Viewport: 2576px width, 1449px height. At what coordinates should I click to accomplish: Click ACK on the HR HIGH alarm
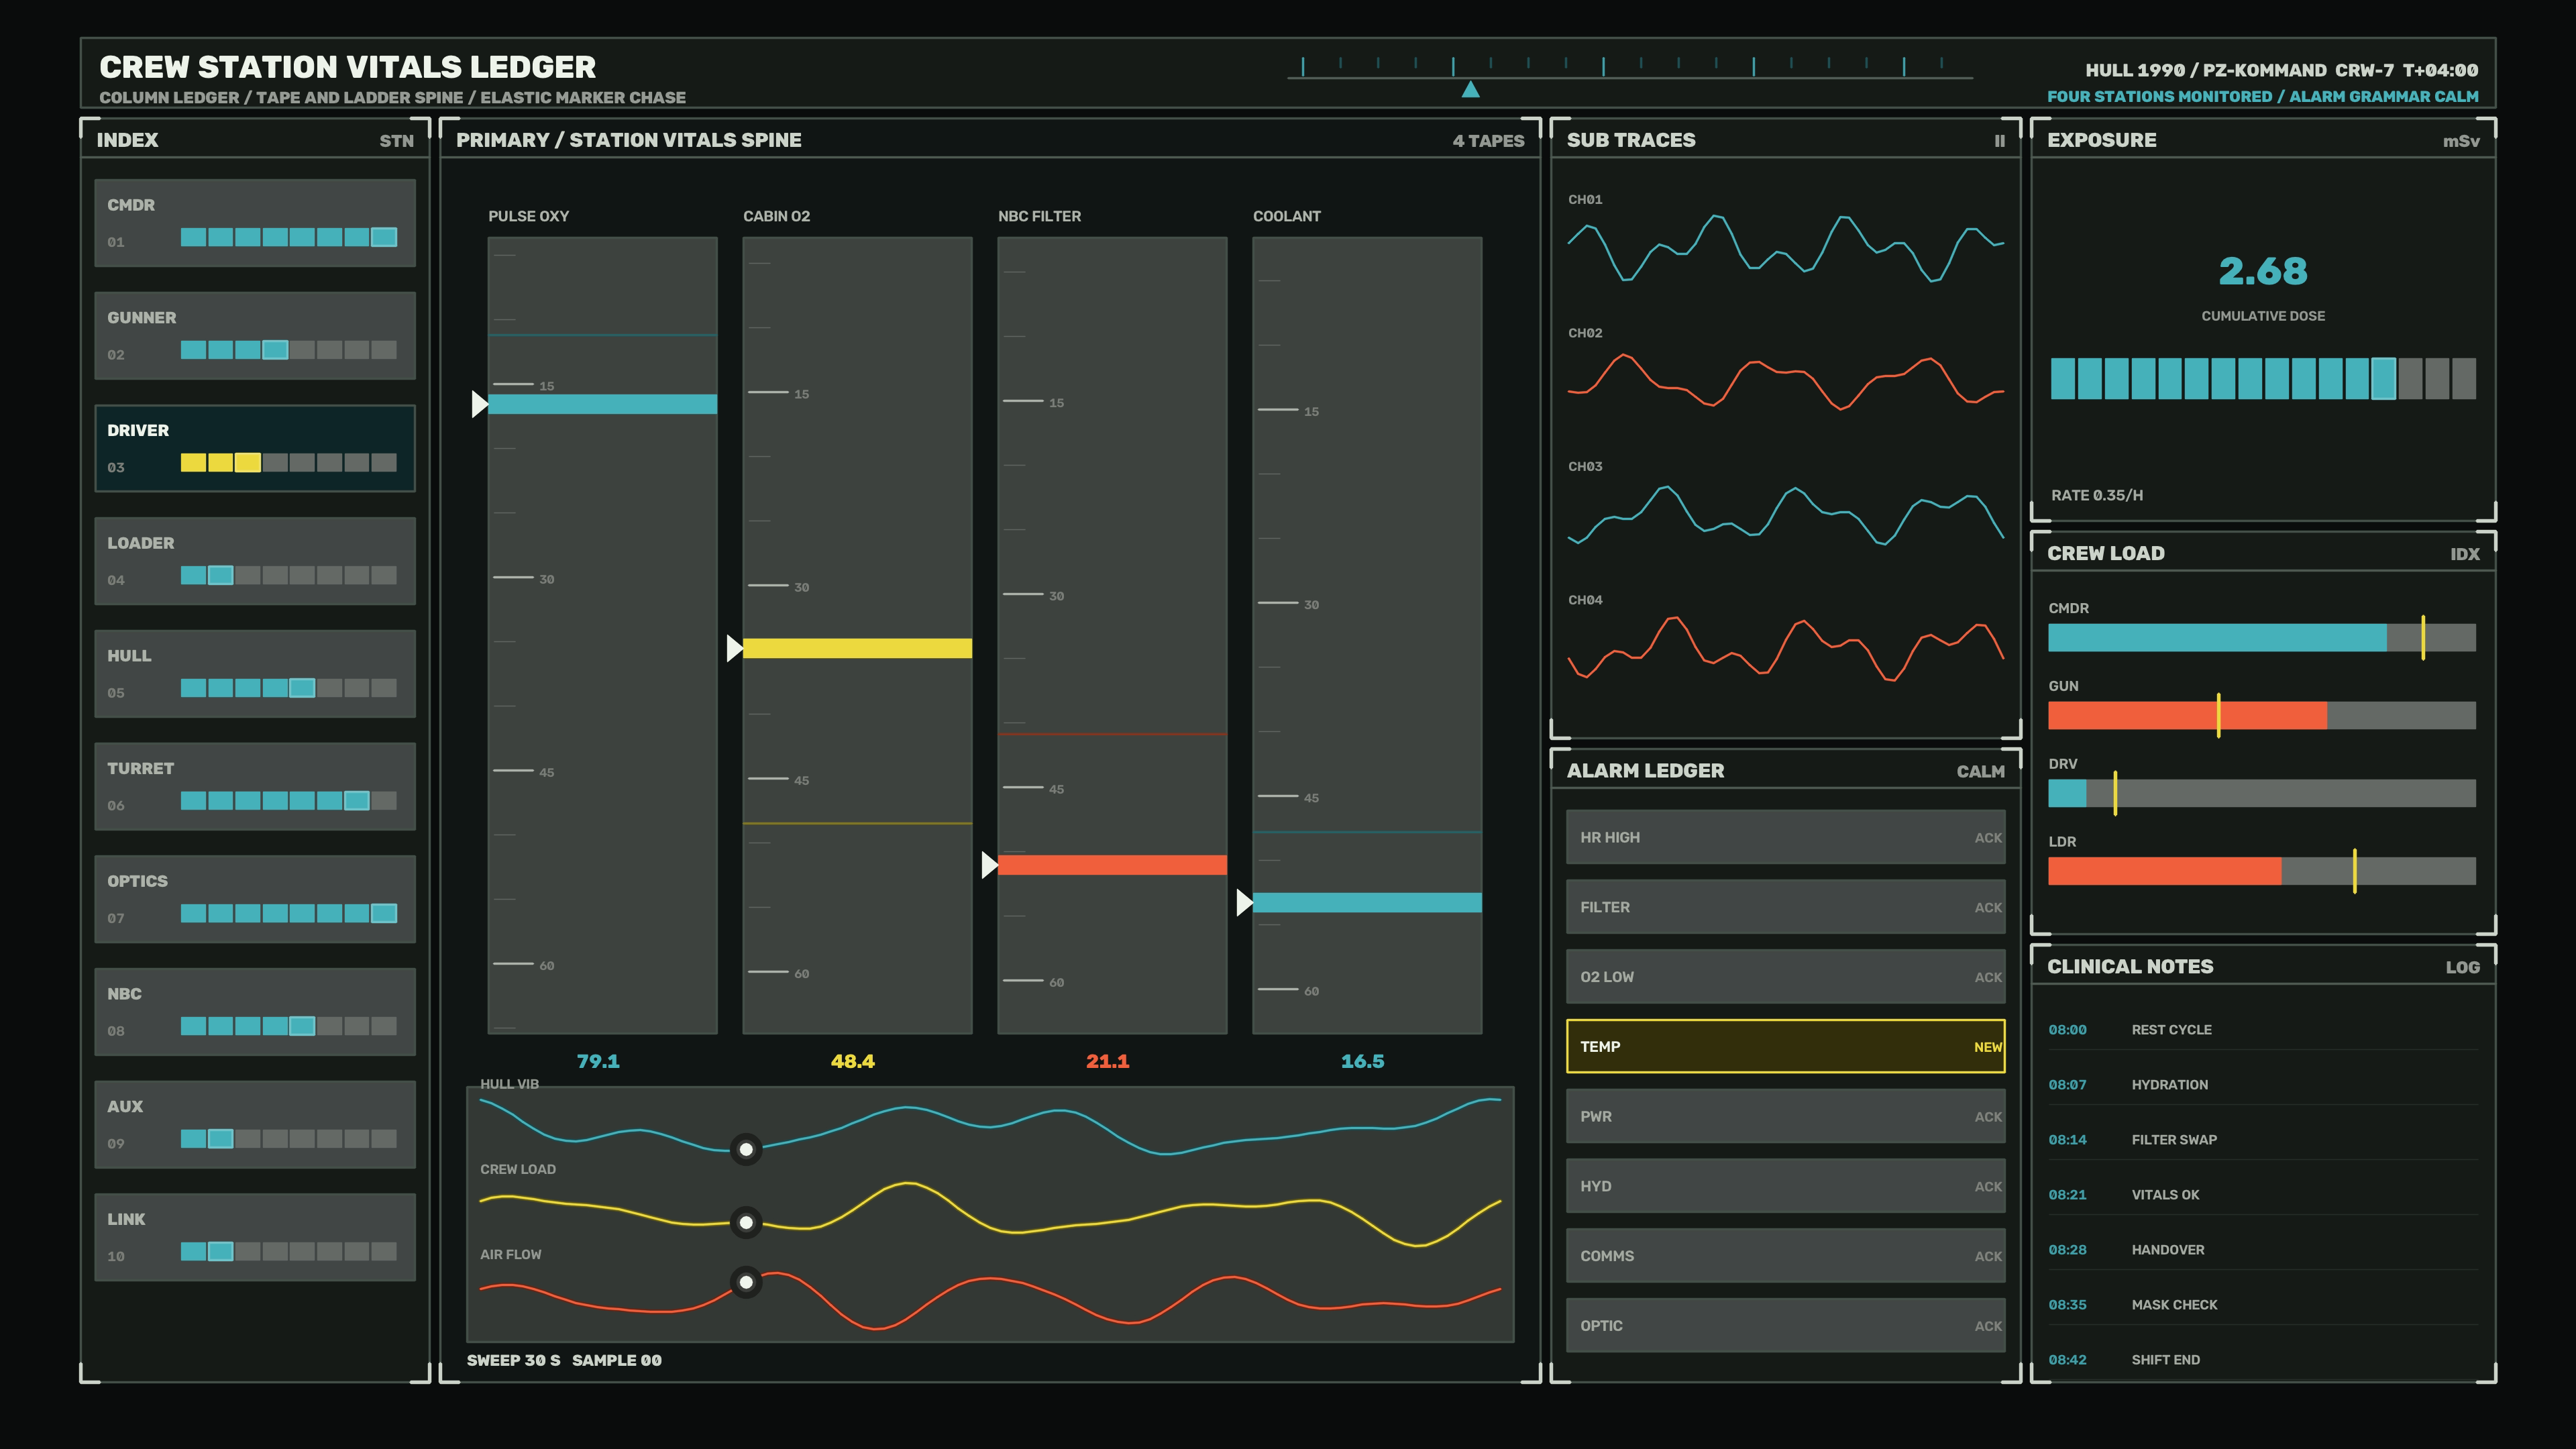pyautogui.click(x=1988, y=838)
